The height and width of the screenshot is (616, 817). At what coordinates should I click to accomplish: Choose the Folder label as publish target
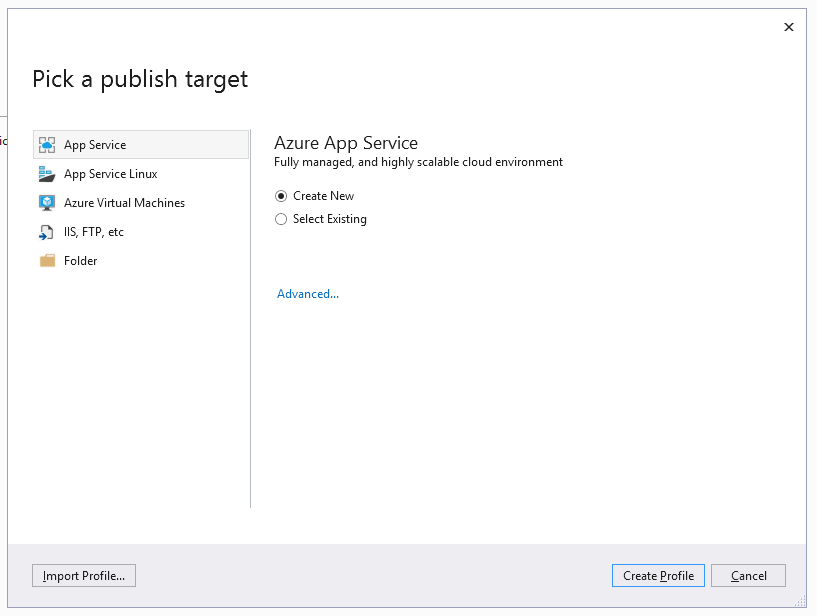(80, 261)
